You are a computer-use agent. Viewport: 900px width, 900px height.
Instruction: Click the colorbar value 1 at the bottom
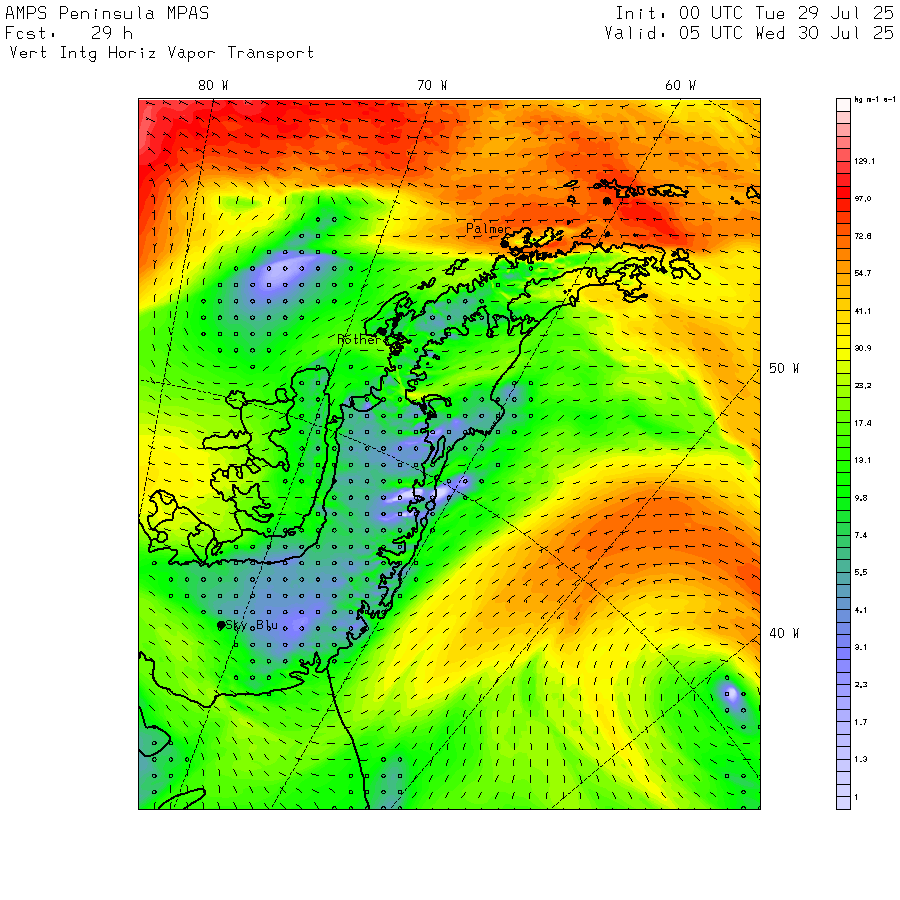click(856, 797)
